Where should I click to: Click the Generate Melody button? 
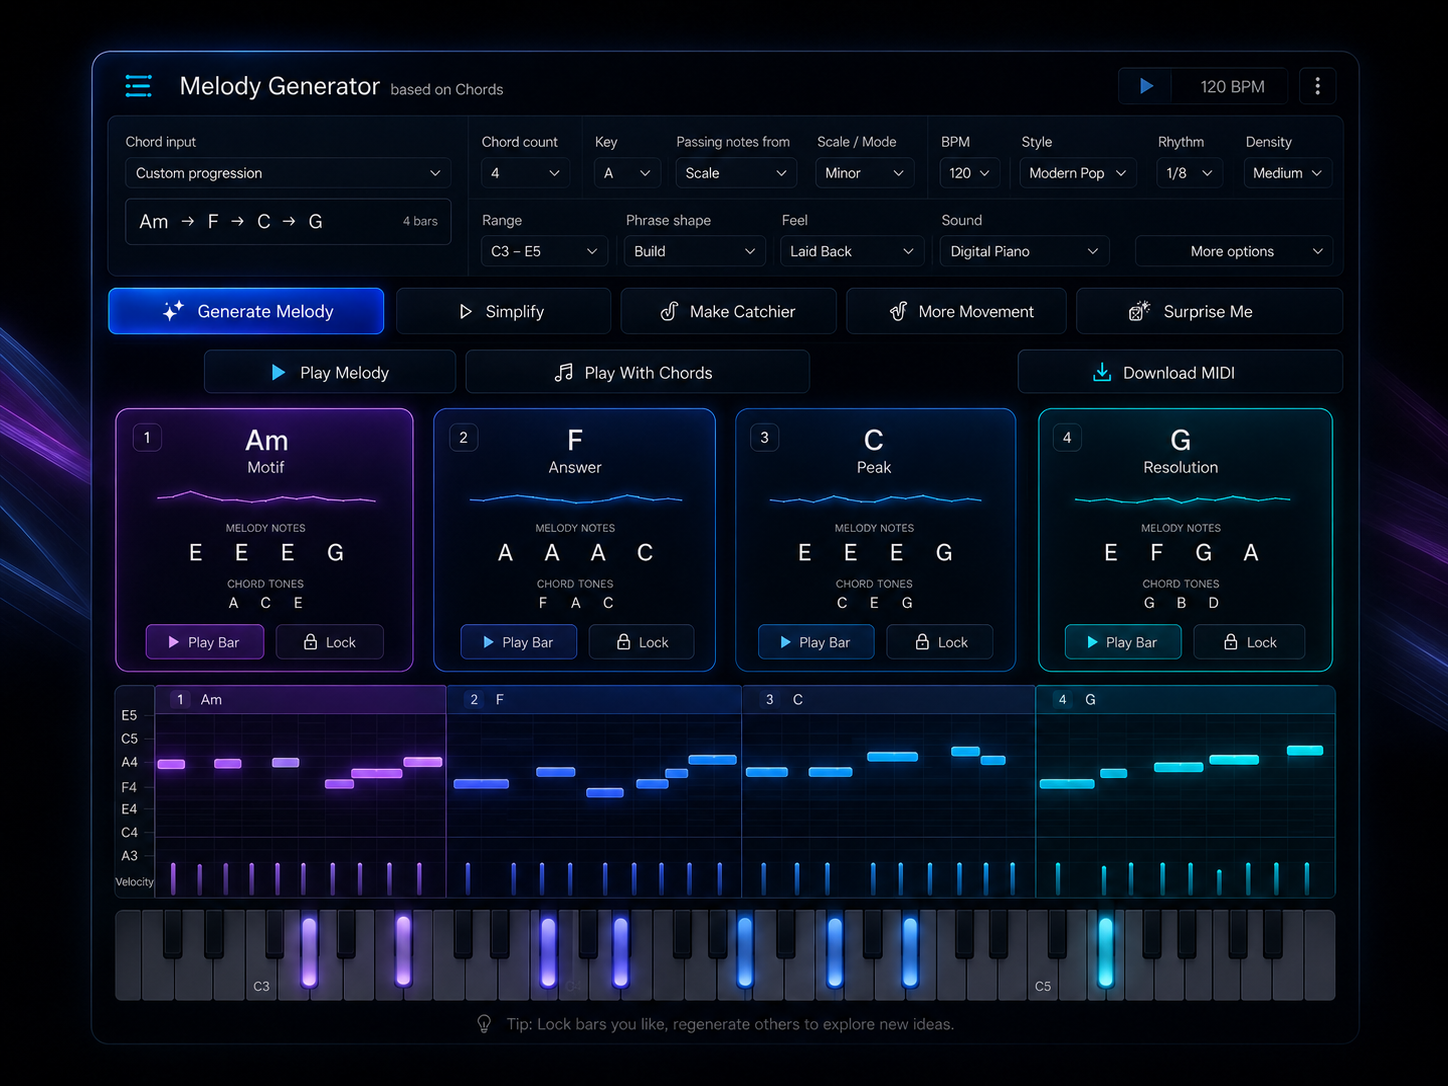point(246,311)
